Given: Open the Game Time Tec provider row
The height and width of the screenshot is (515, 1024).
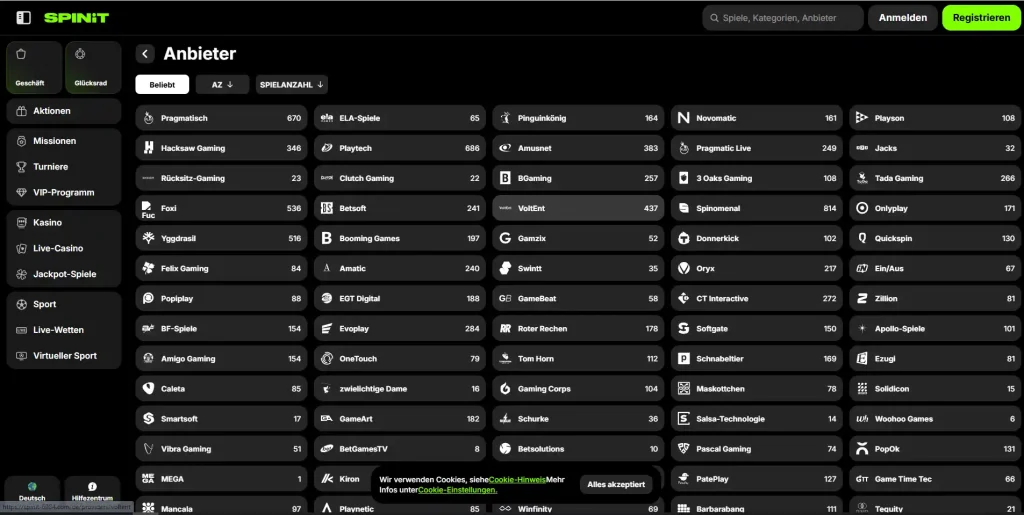Looking at the screenshot, I should click(935, 478).
